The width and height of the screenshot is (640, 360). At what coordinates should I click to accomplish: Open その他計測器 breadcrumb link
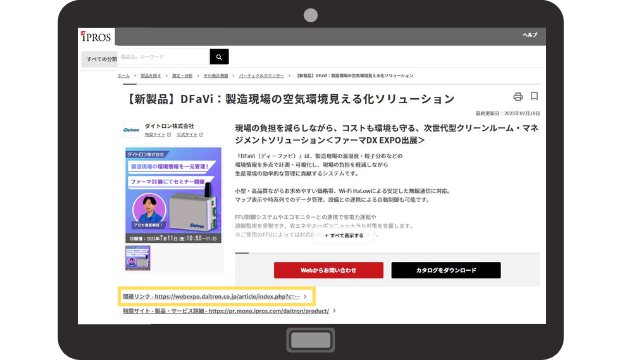(216, 76)
